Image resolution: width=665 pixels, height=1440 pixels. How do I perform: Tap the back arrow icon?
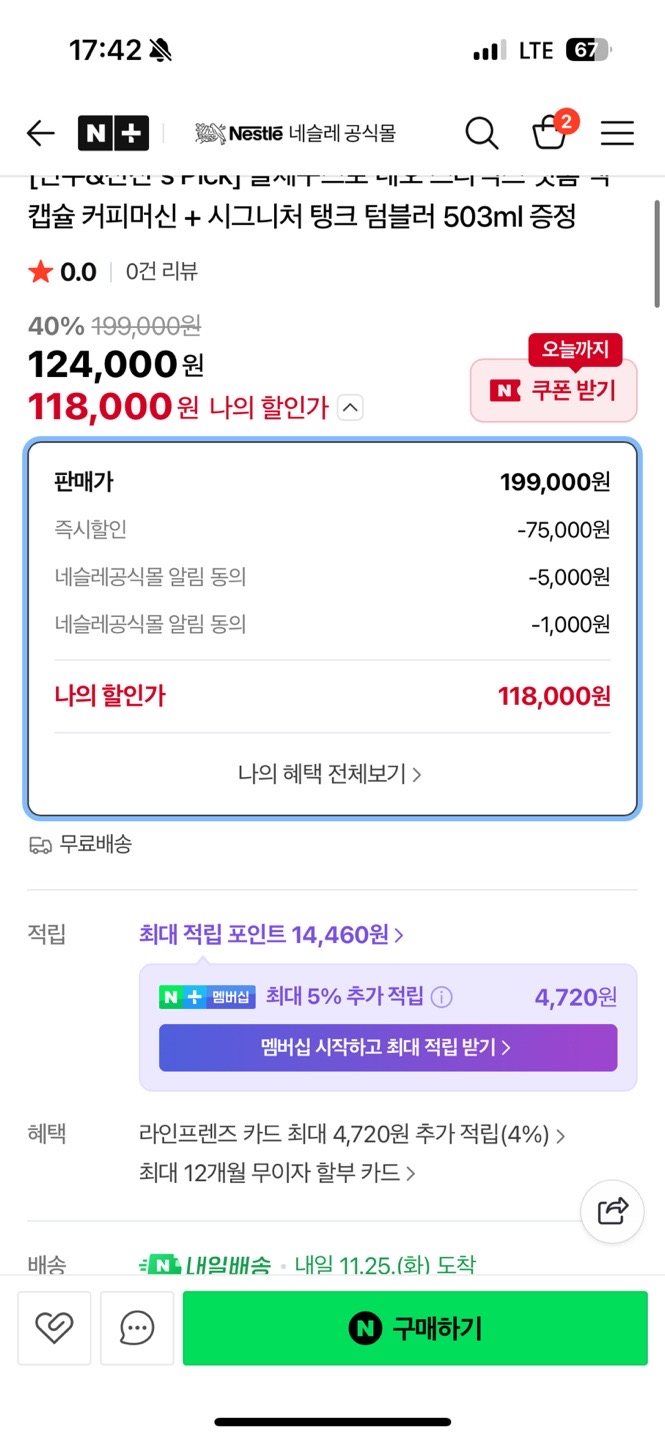pyautogui.click(x=40, y=133)
